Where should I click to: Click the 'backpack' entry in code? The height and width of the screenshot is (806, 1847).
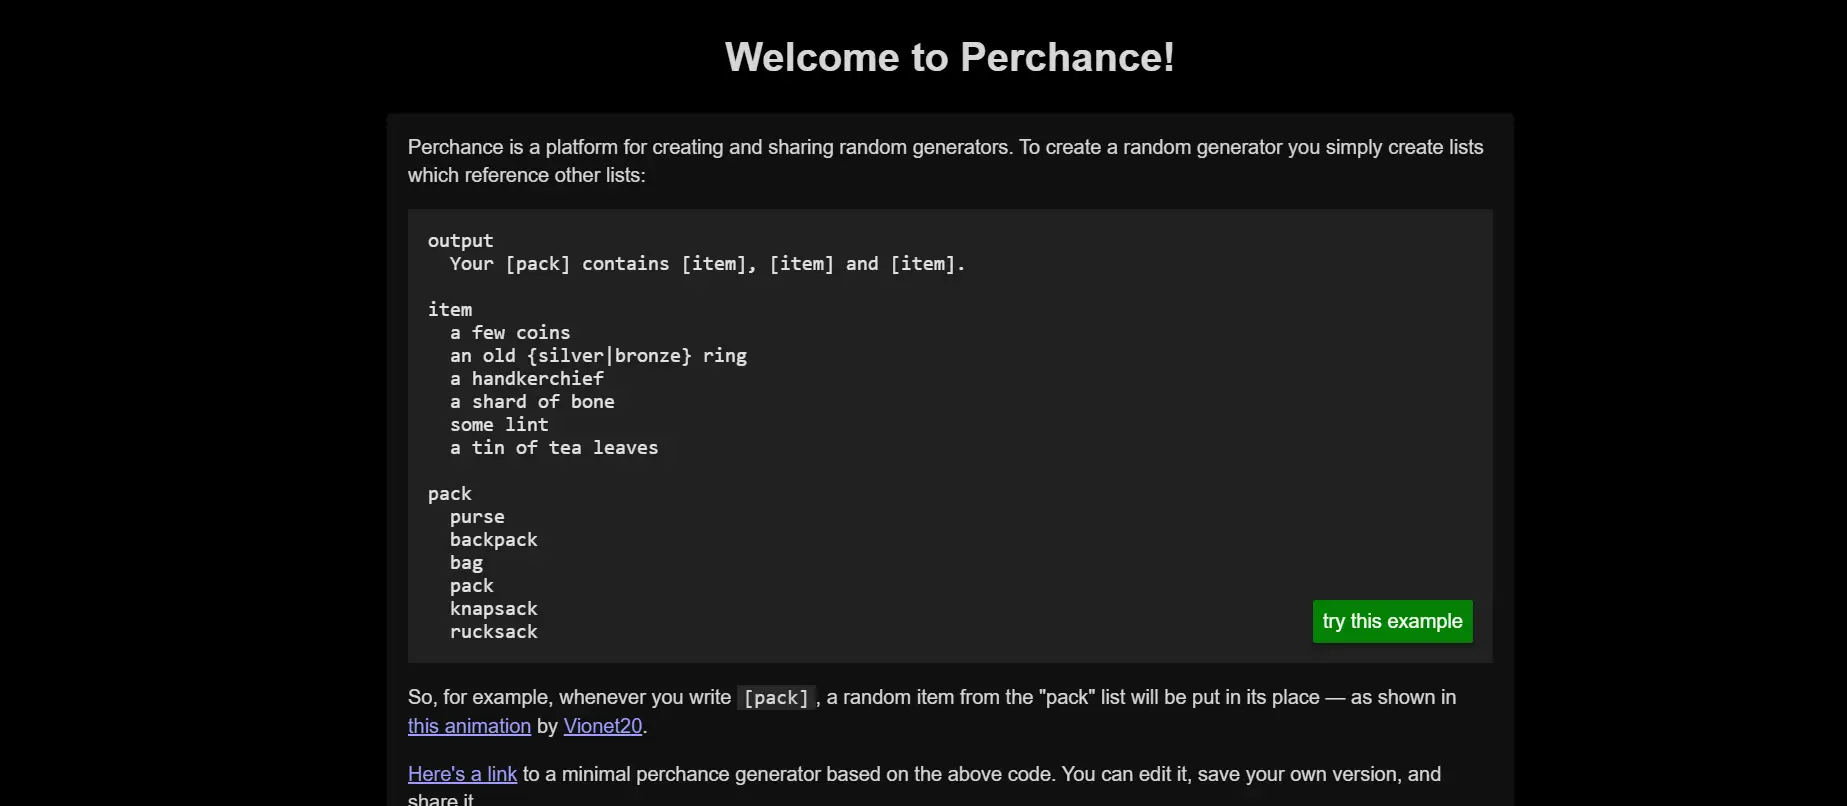tap(494, 540)
